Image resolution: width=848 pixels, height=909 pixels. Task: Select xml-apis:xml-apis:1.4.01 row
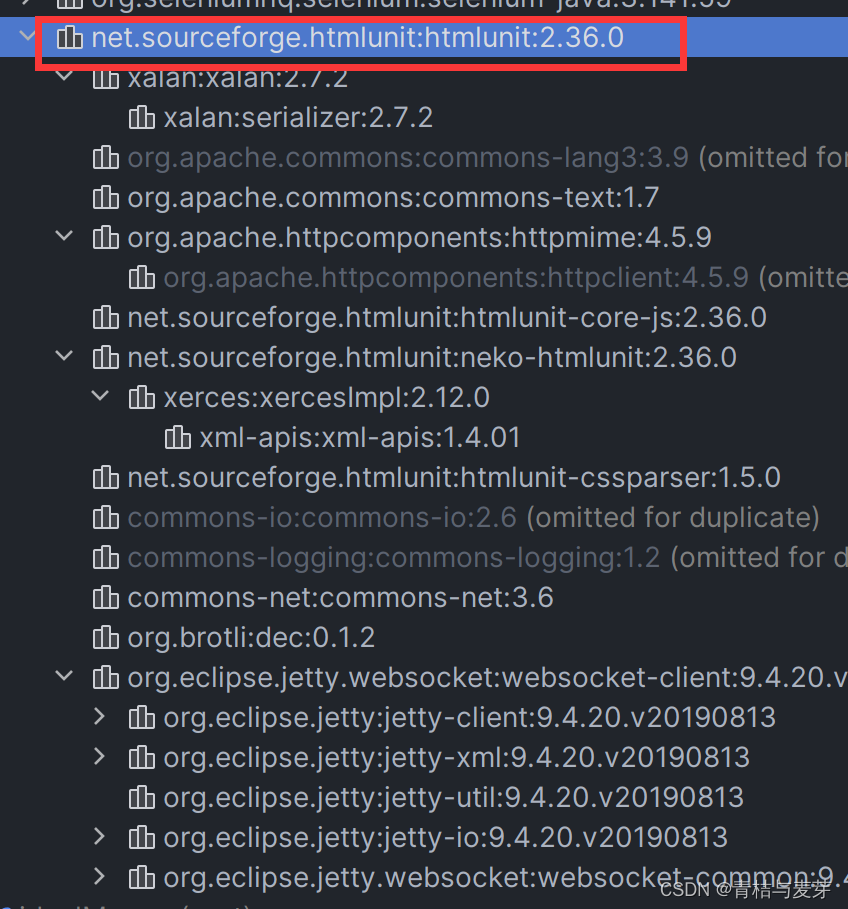coord(424,438)
